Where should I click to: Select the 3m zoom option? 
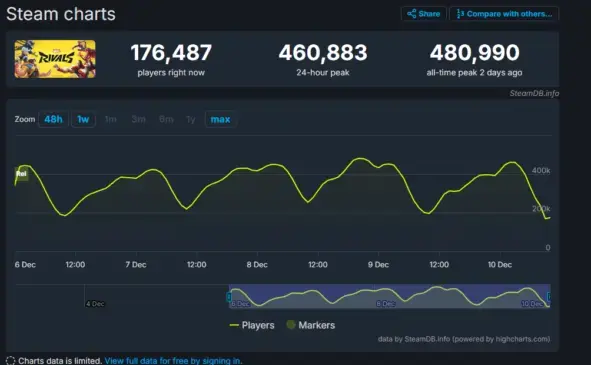click(138, 120)
